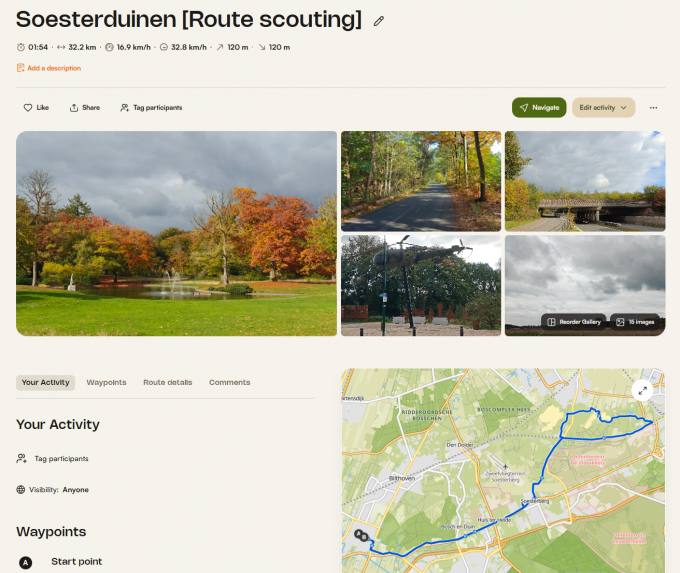This screenshot has width=680, height=573.
Task: Tag participants under Your Activity
Action: point(61,458)
